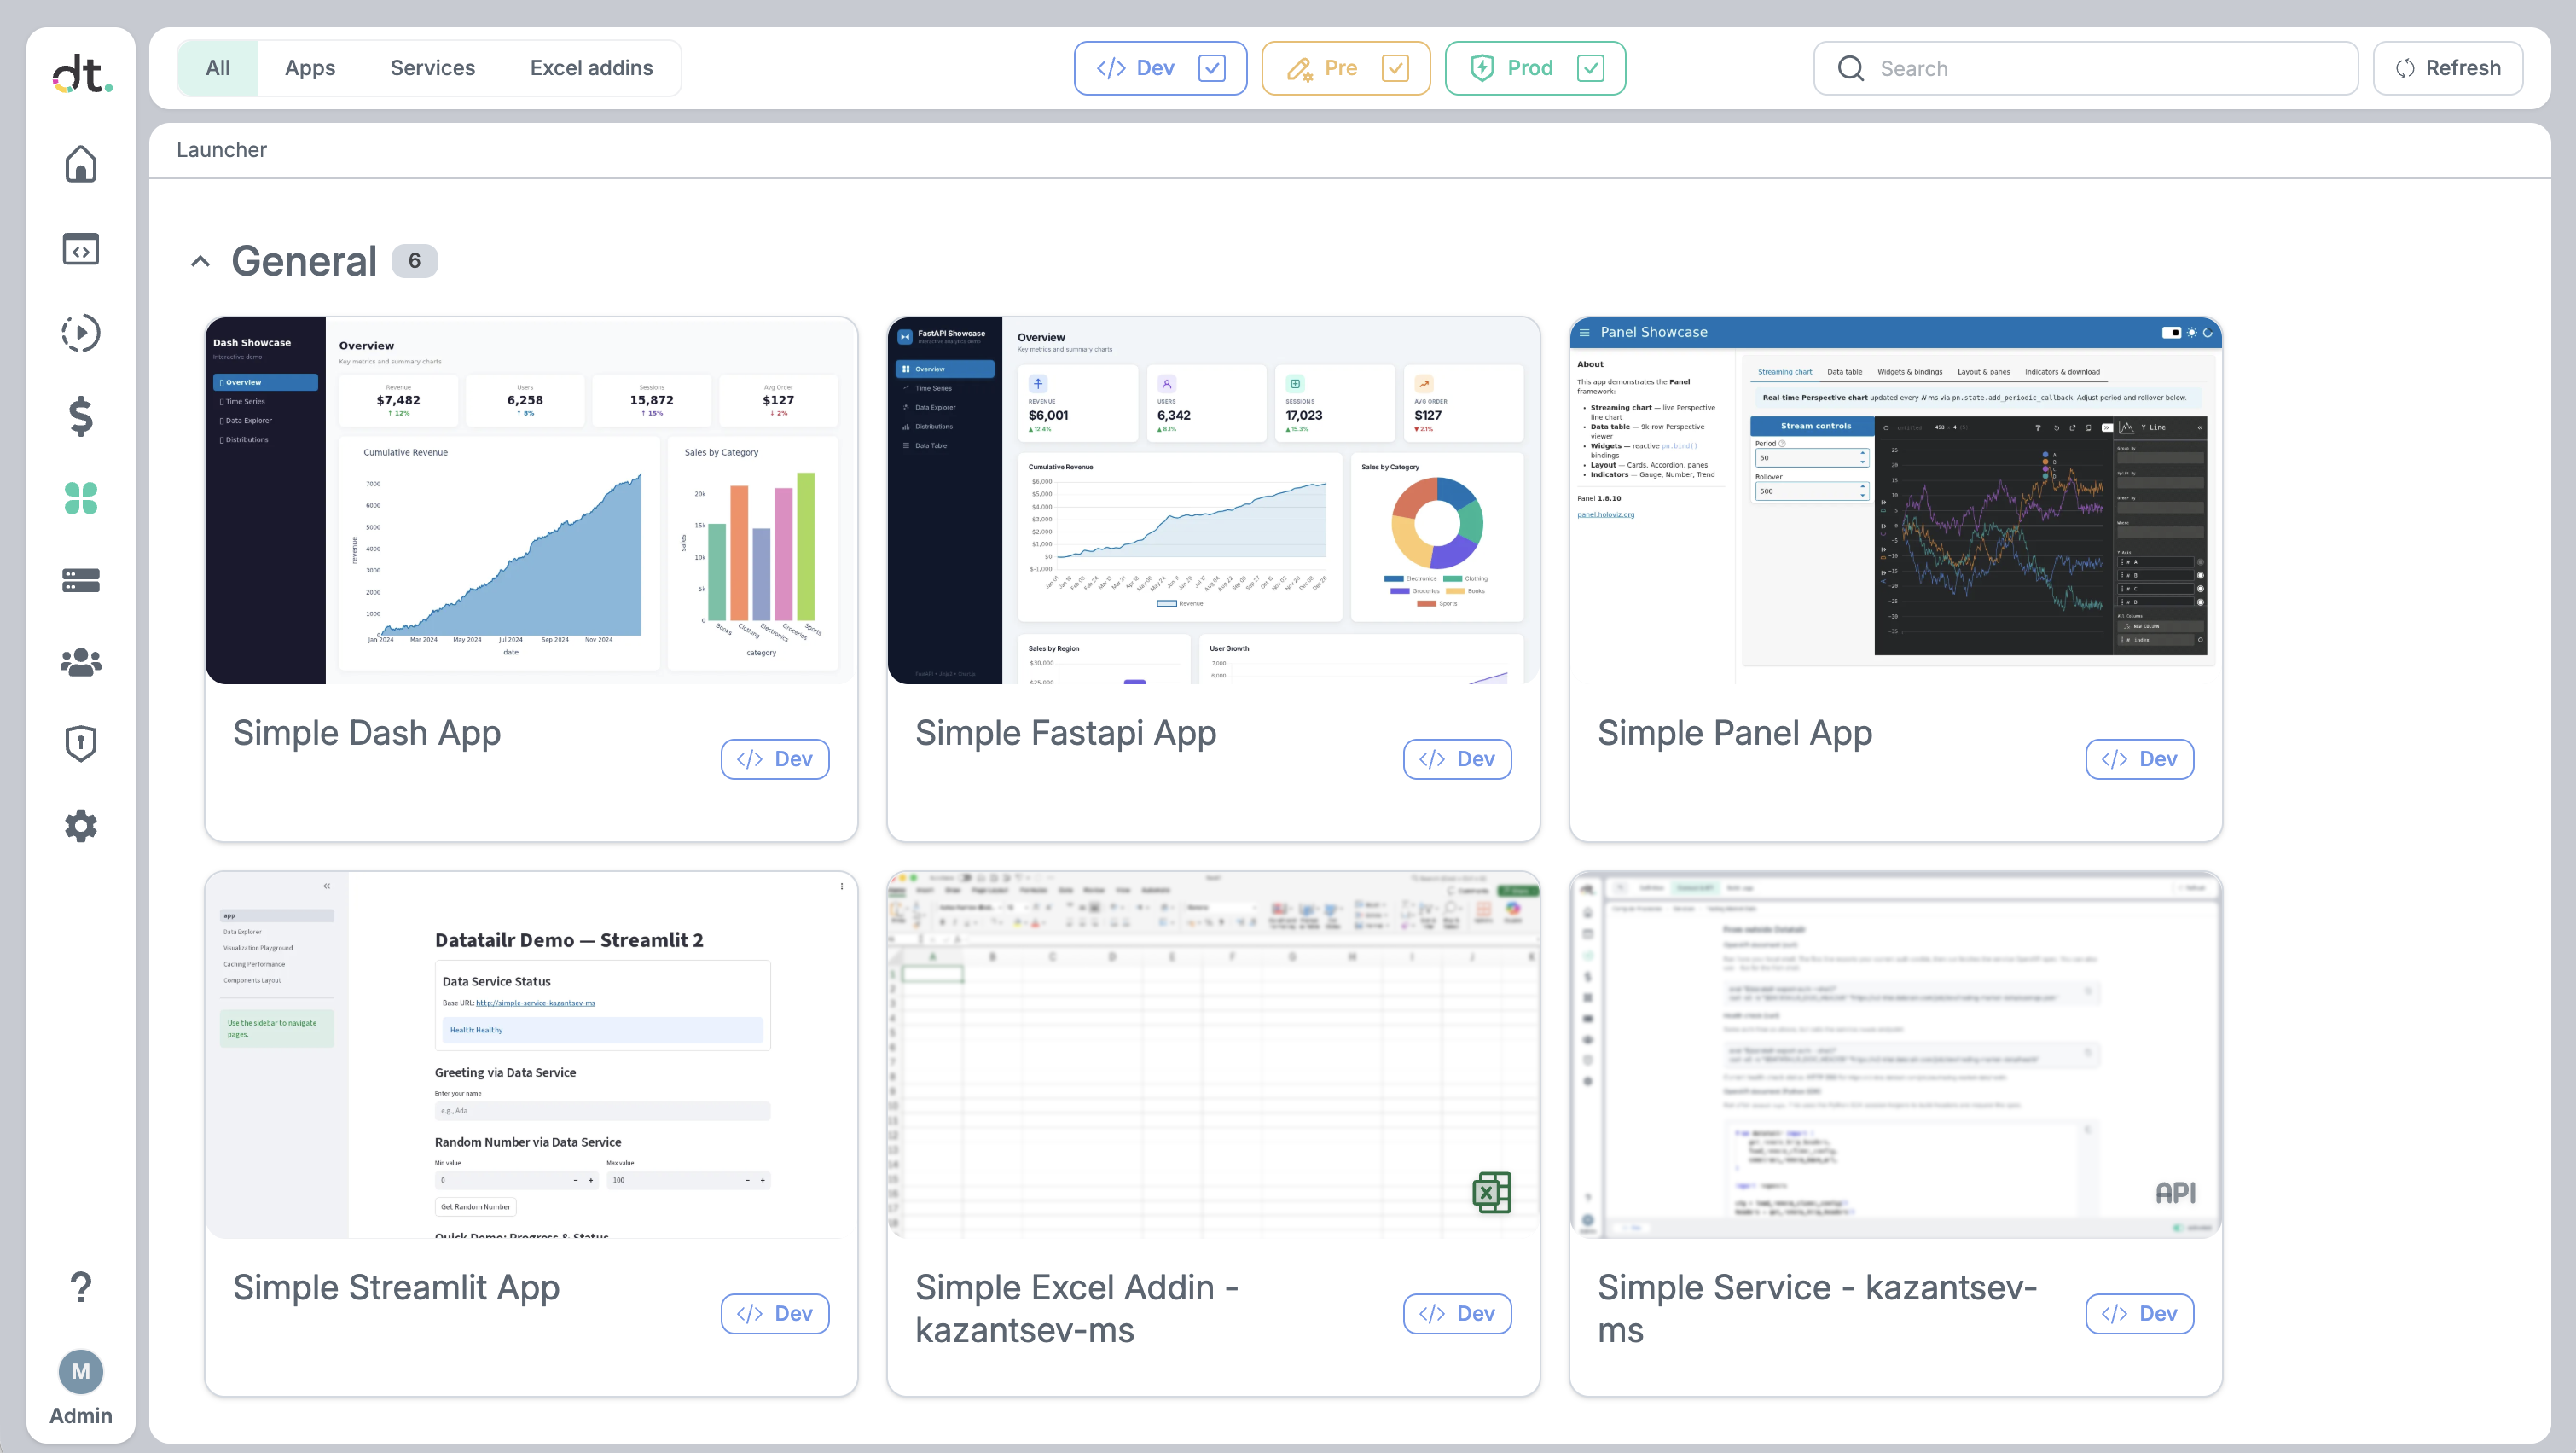Image resolution: width=2576 pixels, height=1453 pixels.
Task: Click the Simple Panel App title
Action: (x=1735, y=733)
